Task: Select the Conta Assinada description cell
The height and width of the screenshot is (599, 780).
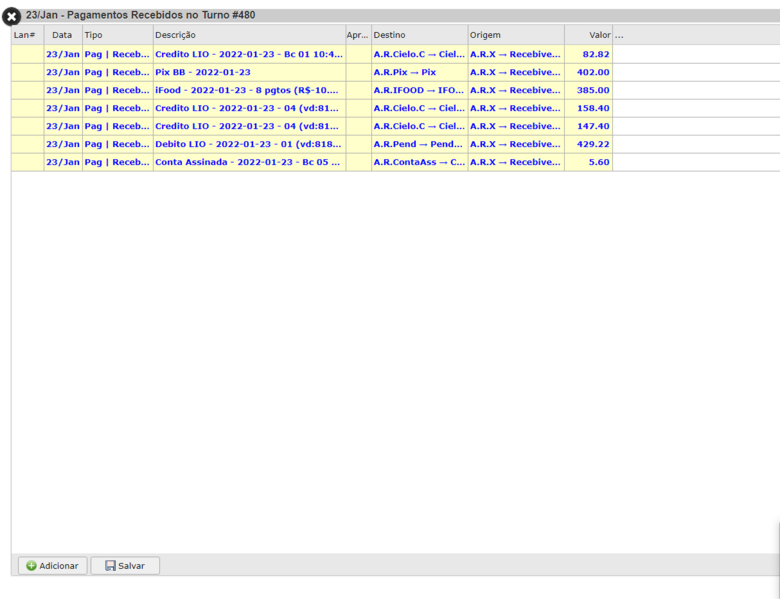Action: click(x=249, y=162)
